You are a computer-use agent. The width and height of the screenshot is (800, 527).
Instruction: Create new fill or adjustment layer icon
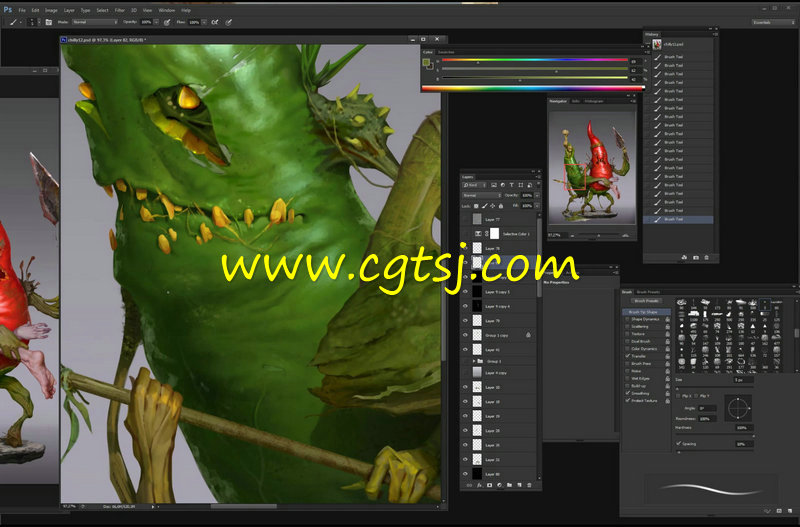(499, 485)
